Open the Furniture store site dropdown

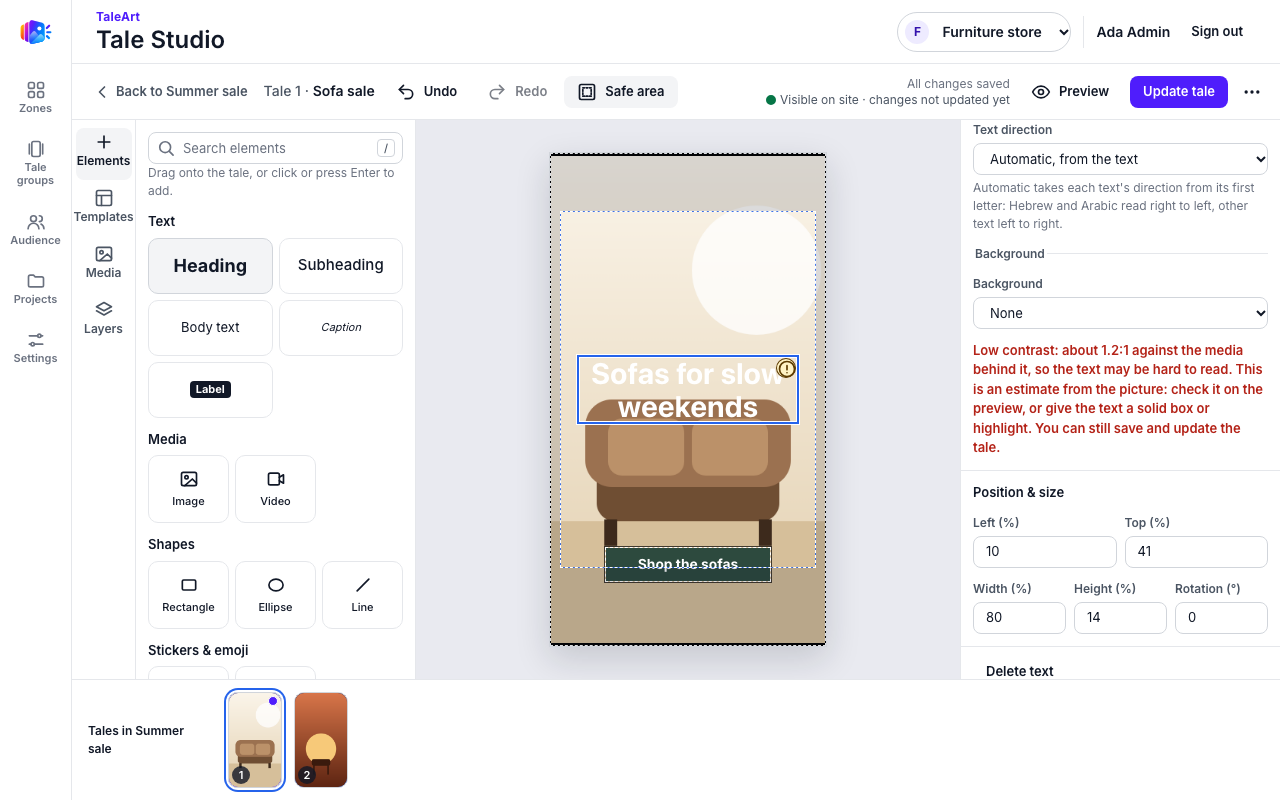(984, 32)
